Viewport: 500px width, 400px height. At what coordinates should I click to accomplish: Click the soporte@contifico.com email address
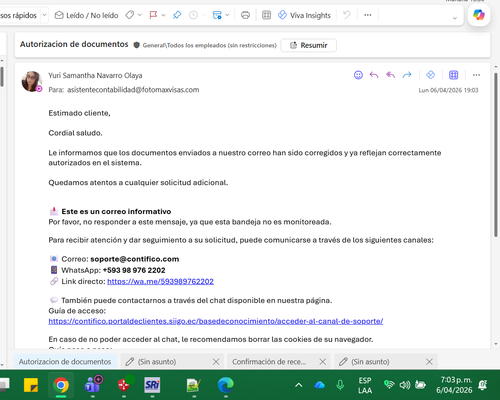[135, 259]
